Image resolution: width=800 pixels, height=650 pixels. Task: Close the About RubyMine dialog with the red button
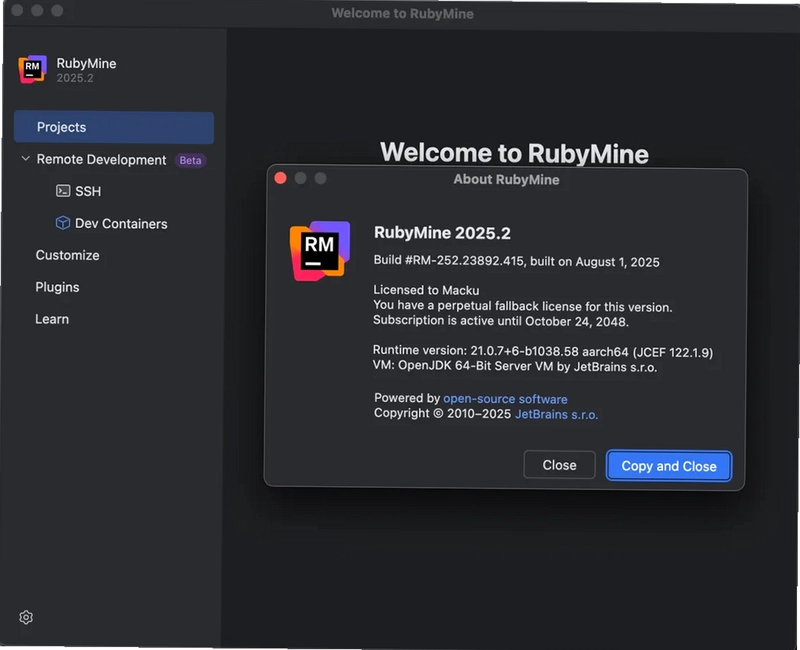click(x=281, y=178)
